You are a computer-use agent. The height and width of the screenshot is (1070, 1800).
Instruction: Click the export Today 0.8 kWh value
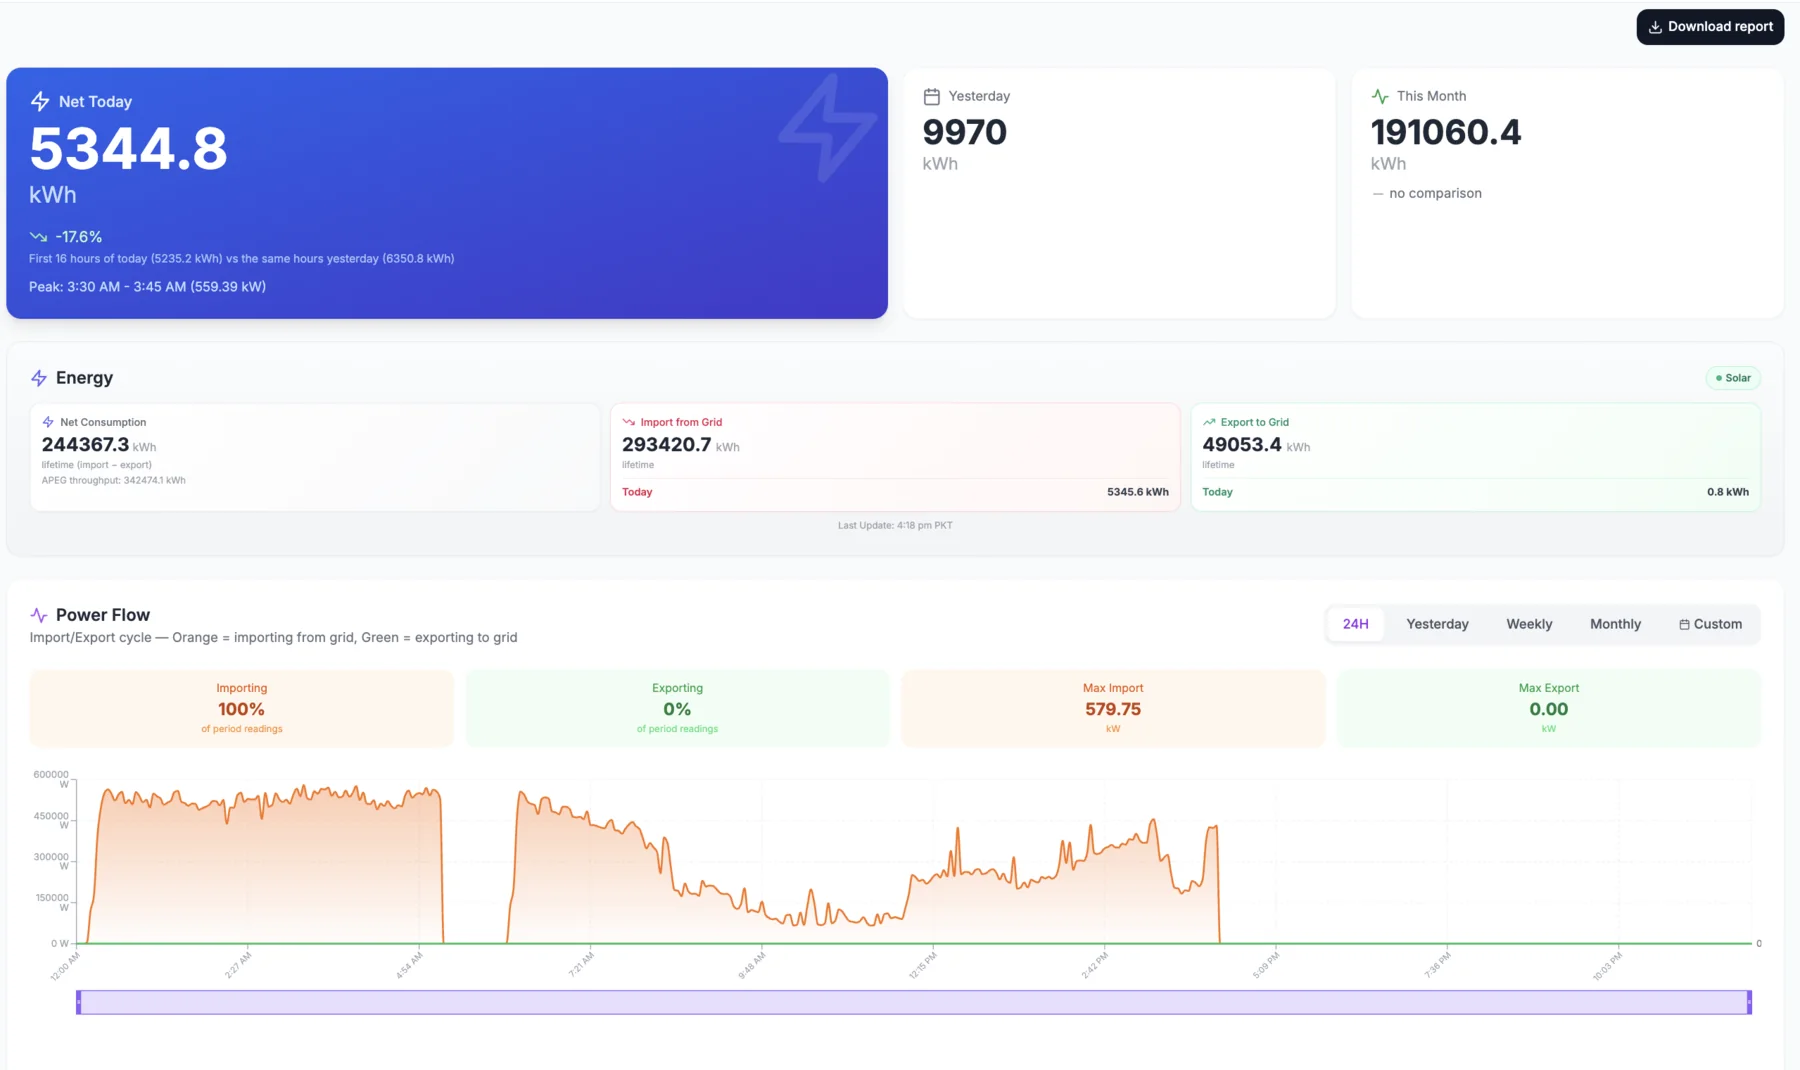click(x=1728, y=492)
